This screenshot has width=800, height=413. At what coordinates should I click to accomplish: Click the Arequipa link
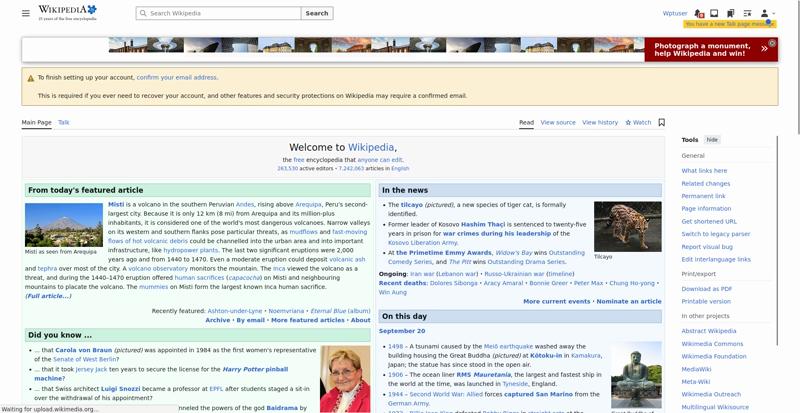(x=309, y=204)
